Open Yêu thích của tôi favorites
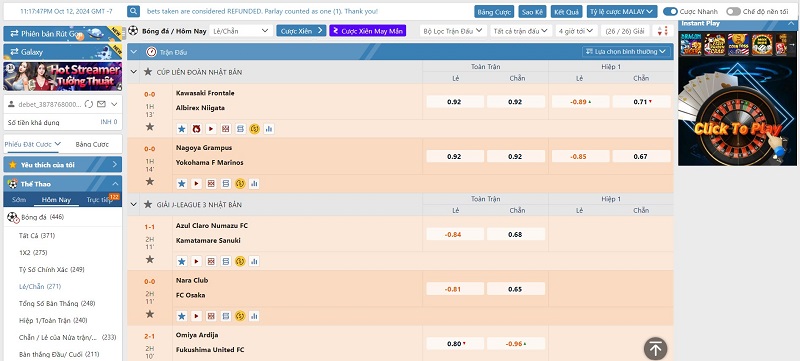 coord(63,165)
